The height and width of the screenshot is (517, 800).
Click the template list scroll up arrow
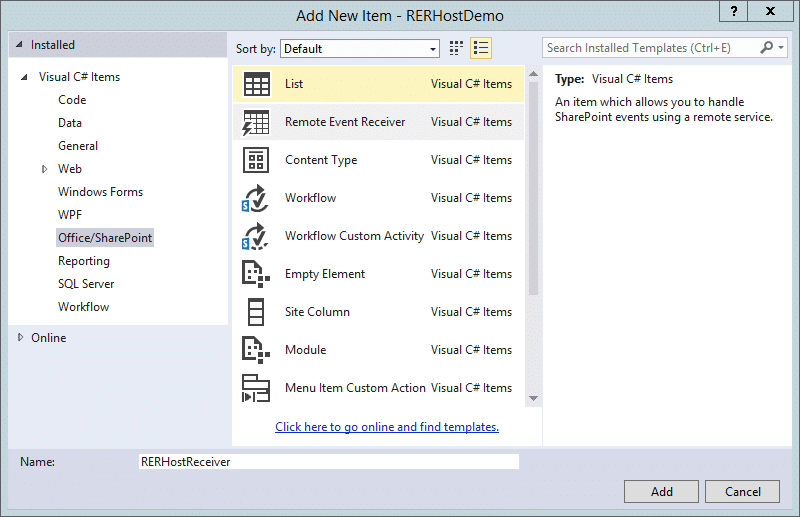[533, 74]
